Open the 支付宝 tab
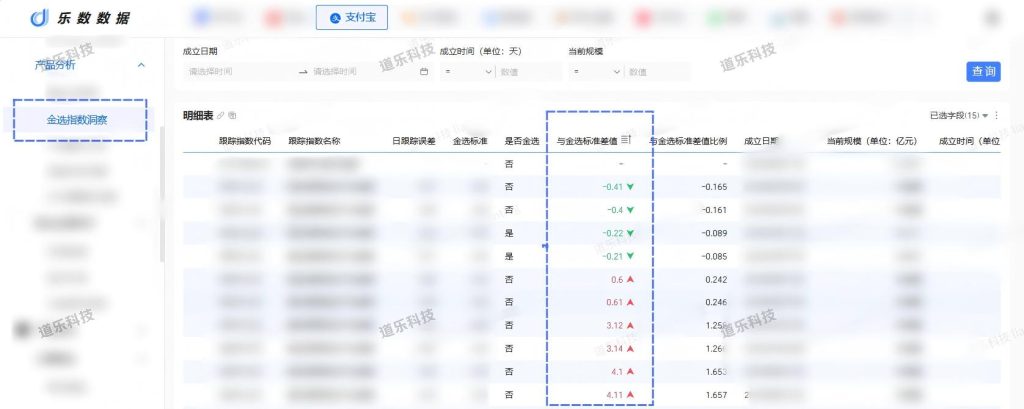Viewport: 1024px width, 409px height. click(x=351, y=18)
